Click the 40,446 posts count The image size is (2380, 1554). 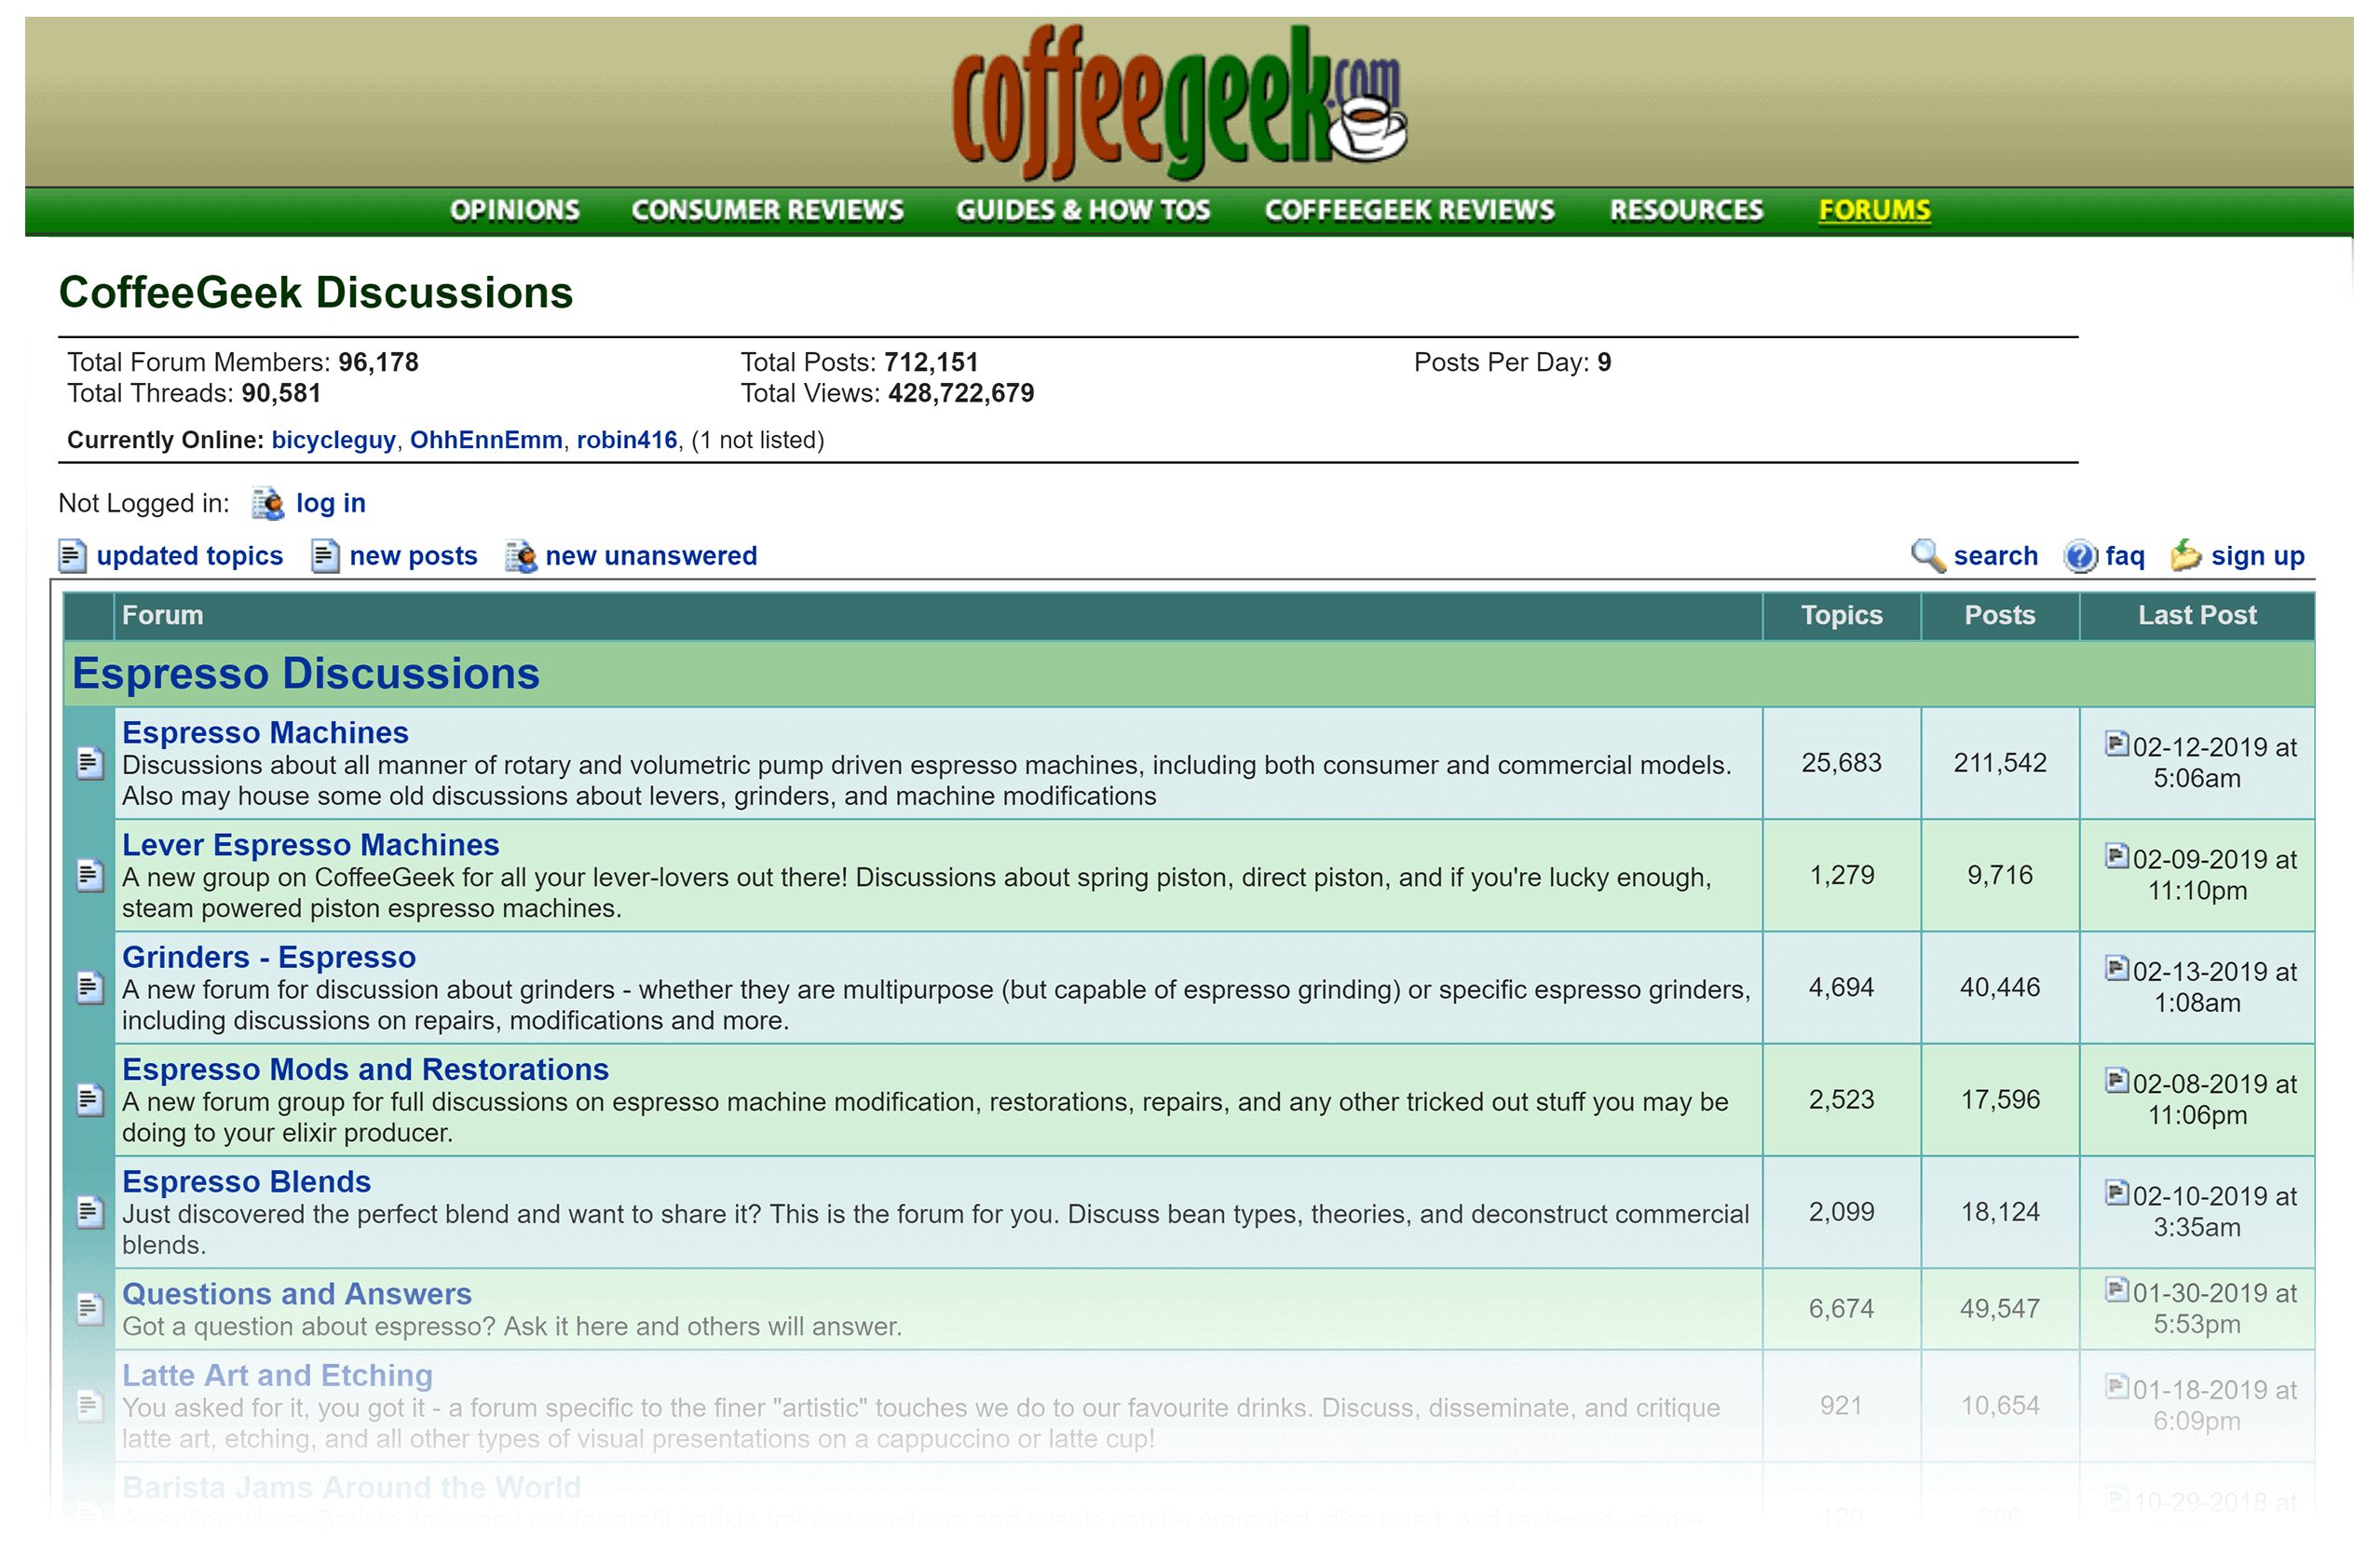(2002, 989)
